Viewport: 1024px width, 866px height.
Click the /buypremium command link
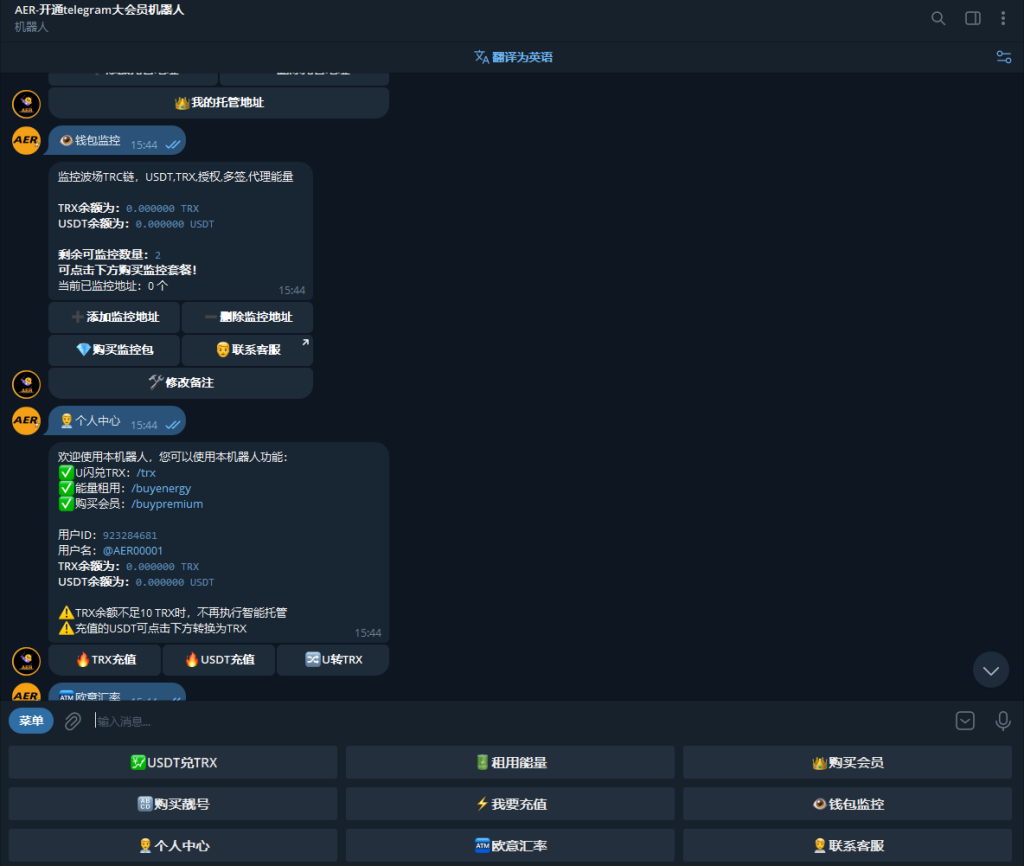coord(166,503)
